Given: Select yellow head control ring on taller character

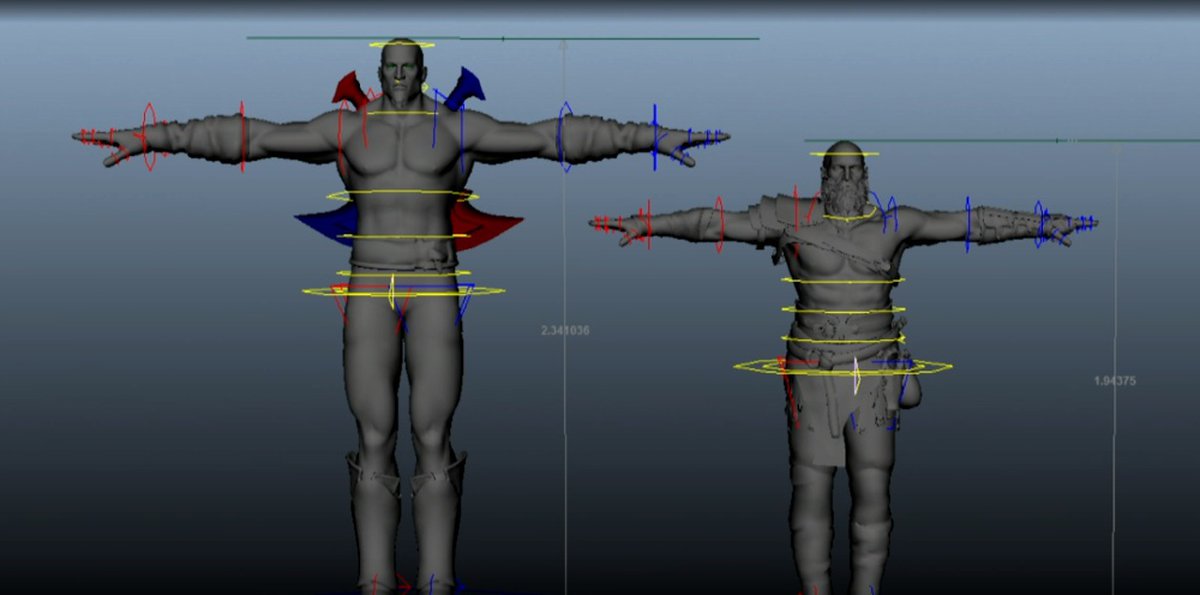Looking at the screenshot, I should tap(401, 44).
